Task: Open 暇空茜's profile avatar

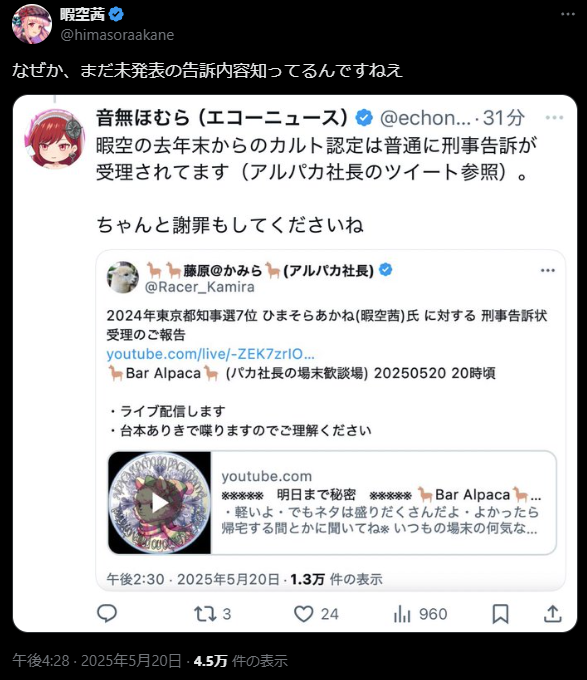Action: pos(32,24)
